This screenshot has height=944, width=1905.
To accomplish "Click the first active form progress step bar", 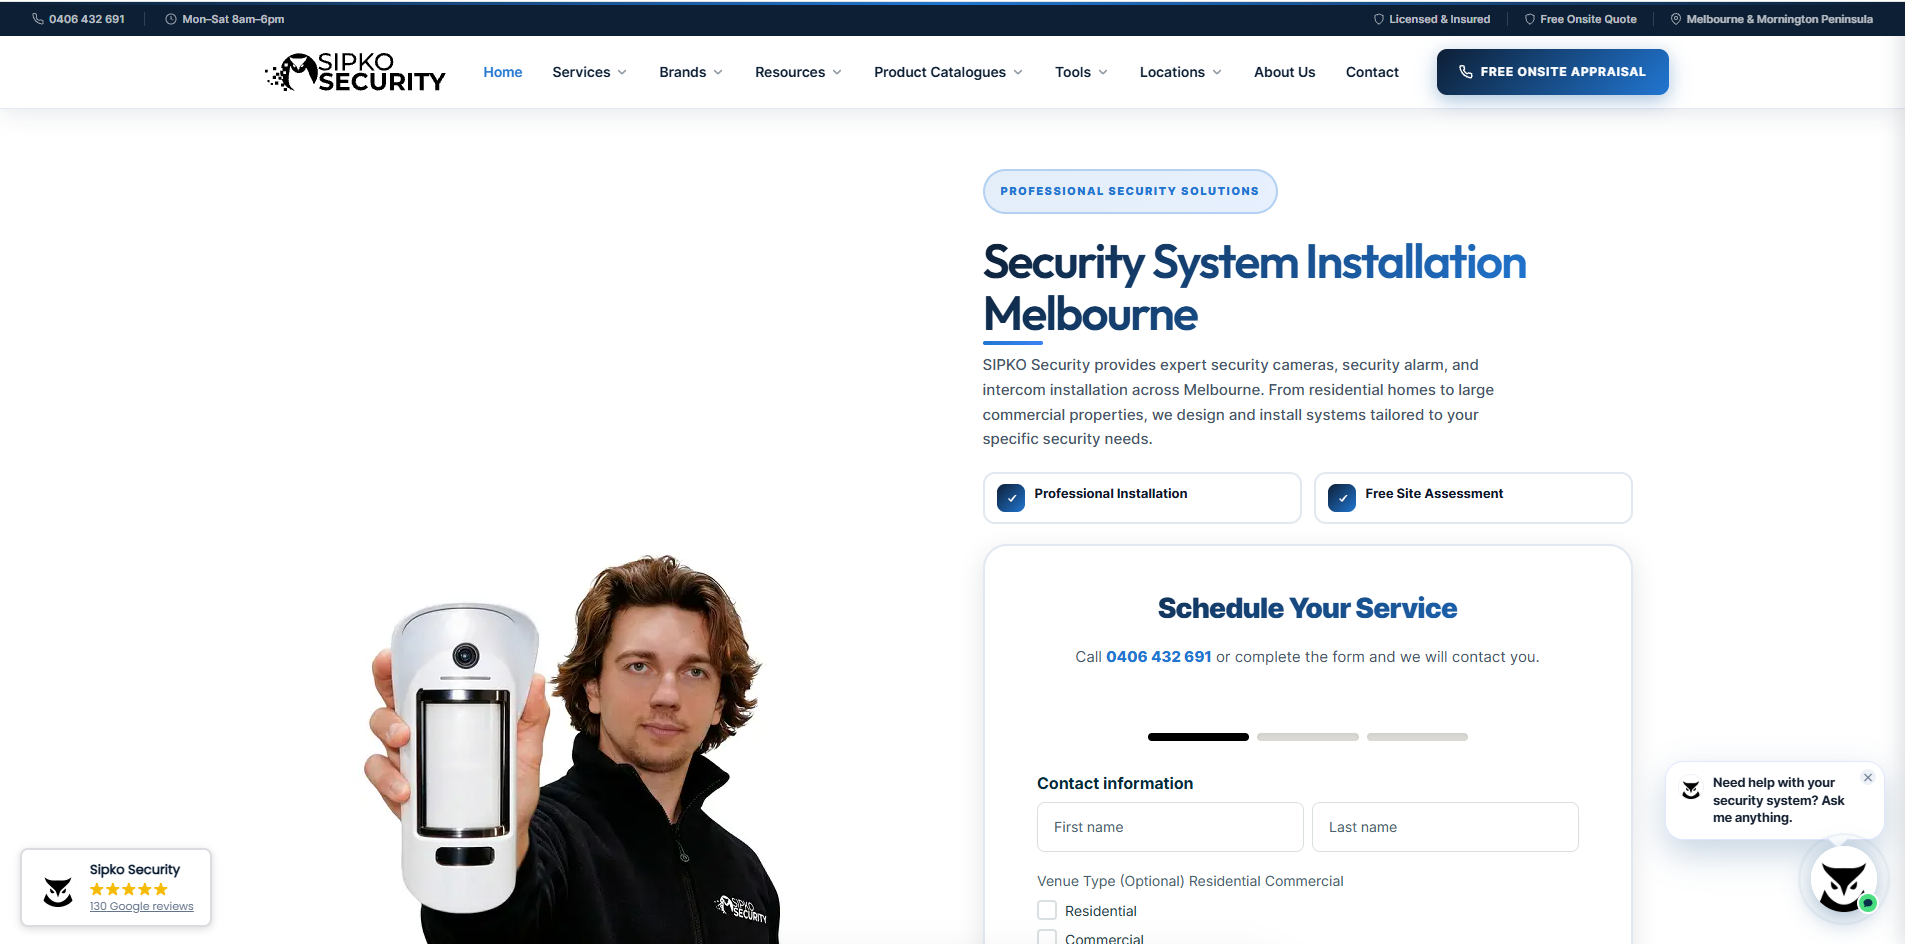I will pos(1198,737).
